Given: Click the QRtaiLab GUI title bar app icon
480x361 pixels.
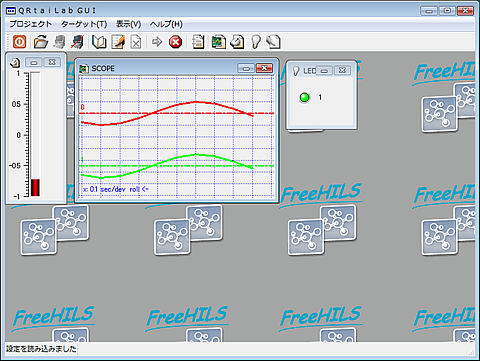Looking at the screenshot, I should 11,11.
